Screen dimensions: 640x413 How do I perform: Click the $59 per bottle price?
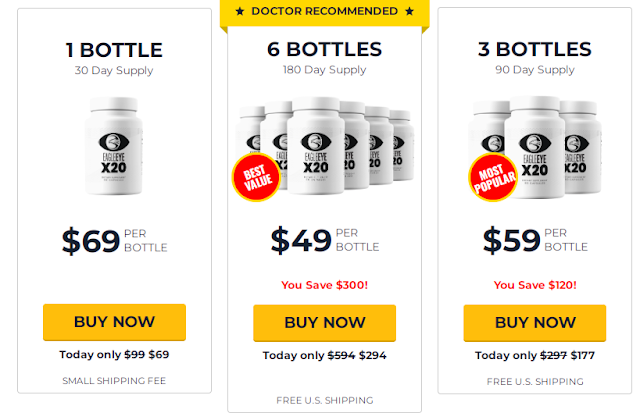tap(534, 241)
